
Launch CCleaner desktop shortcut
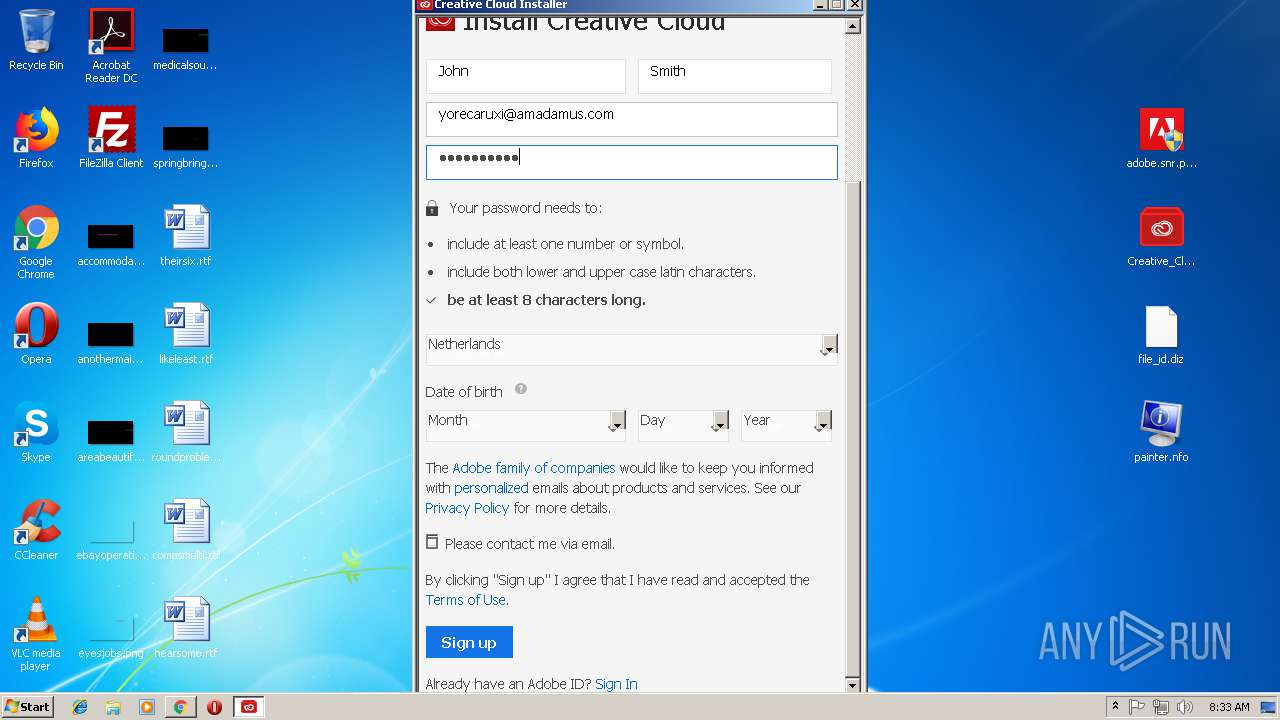tap(36, 530)
